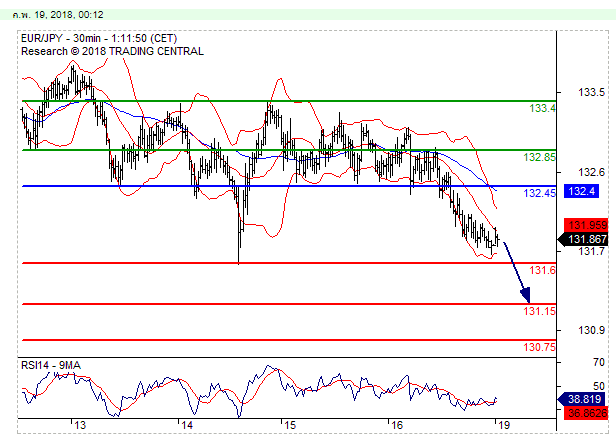The image size is (616, 445).
Task: Click the date axis label 13
Action: (x=80, y=425)
